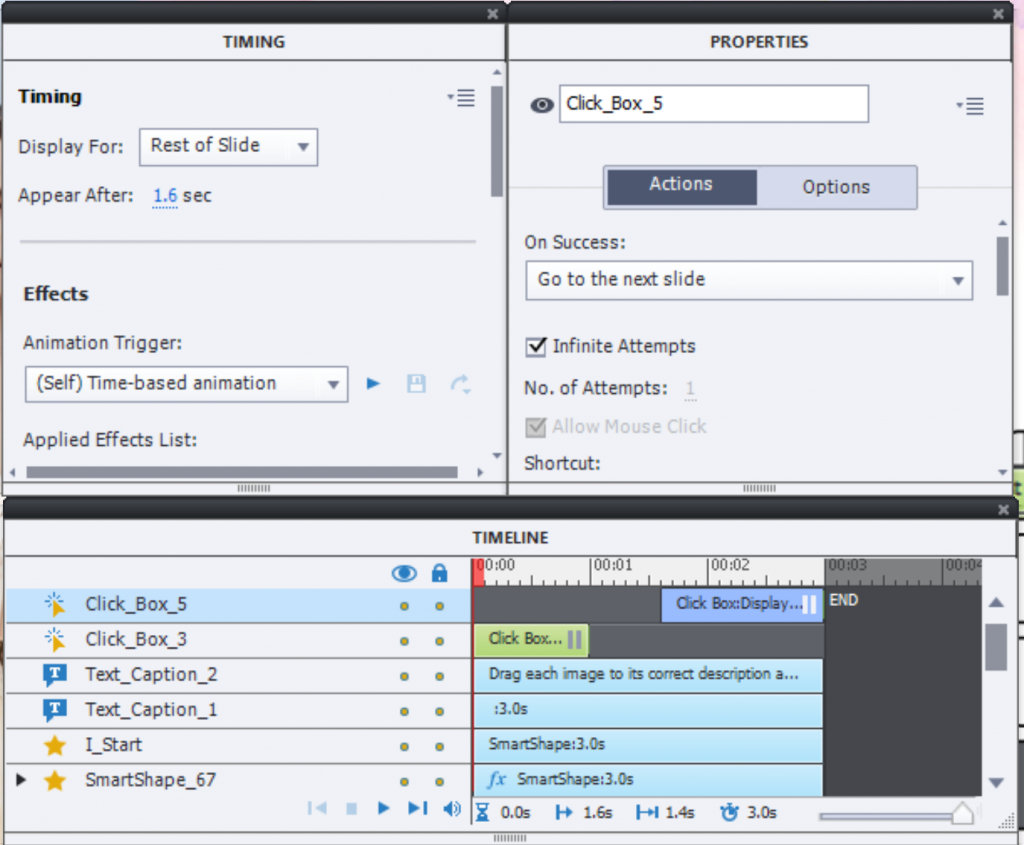Viewport: 1024px width, 845px height.
Task: Open the Display For dropdown
Action: coord(228,146)
